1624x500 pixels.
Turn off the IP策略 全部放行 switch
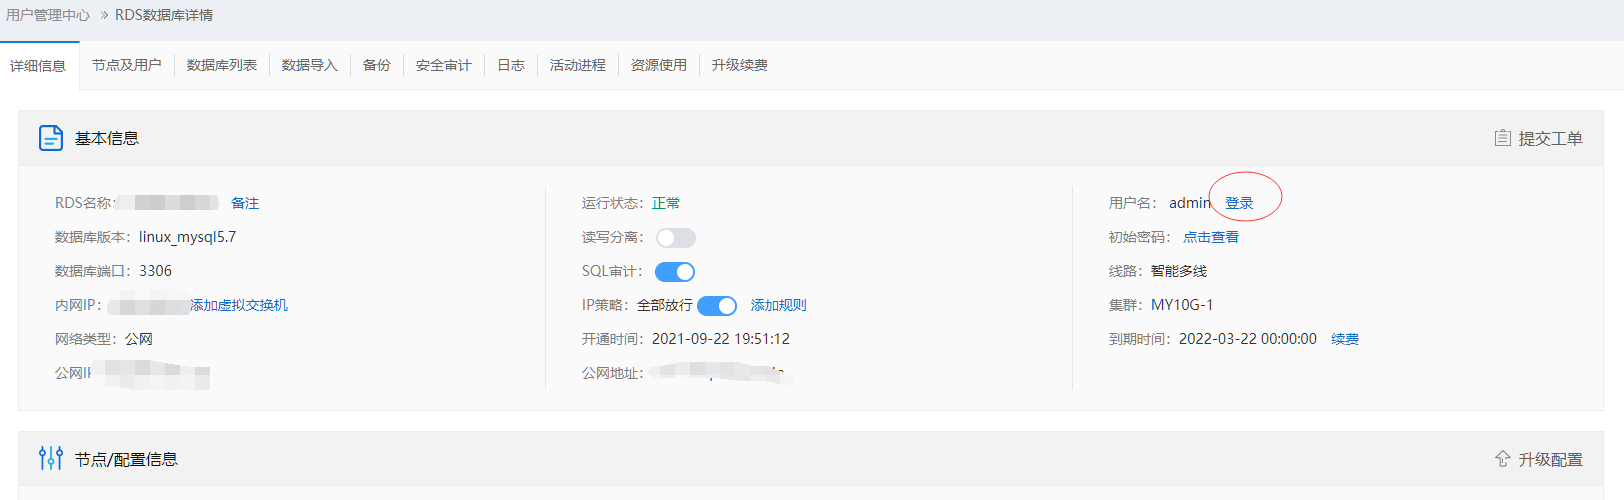717,306
